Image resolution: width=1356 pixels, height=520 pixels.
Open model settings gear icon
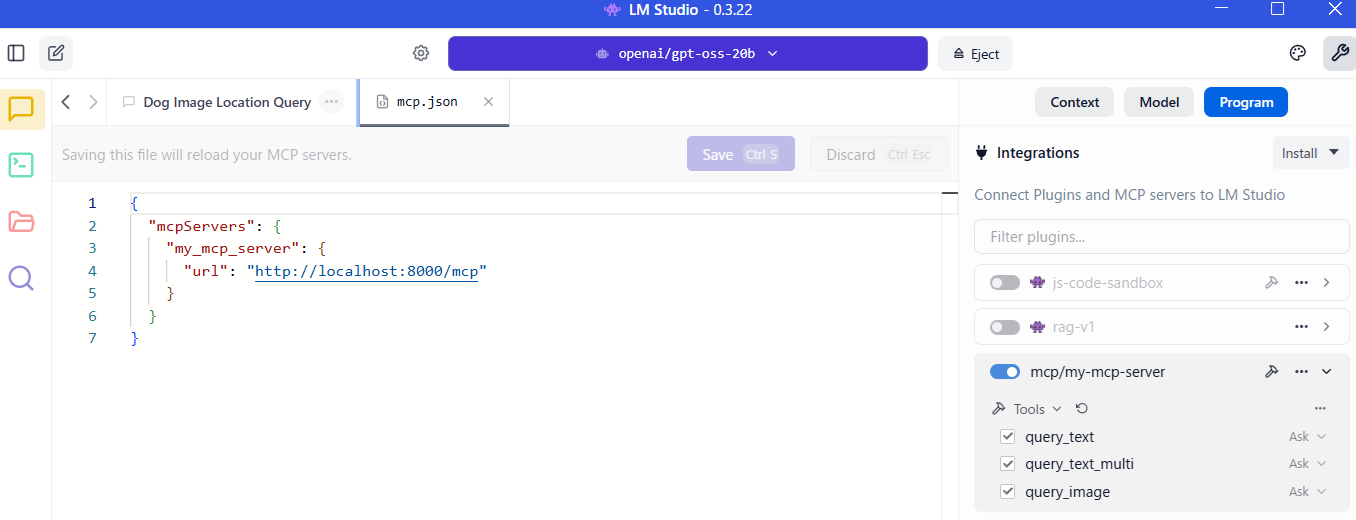(421, 53)
